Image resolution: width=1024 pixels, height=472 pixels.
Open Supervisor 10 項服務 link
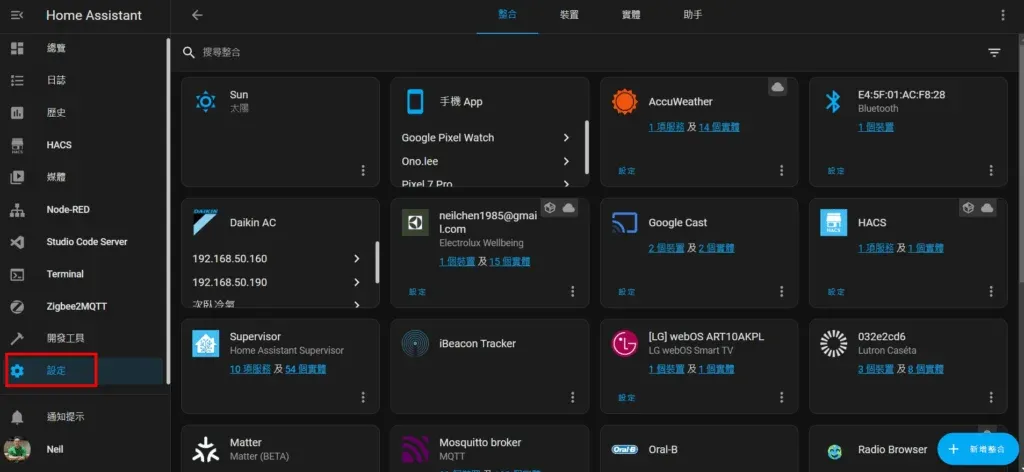(x=250, y=370)
